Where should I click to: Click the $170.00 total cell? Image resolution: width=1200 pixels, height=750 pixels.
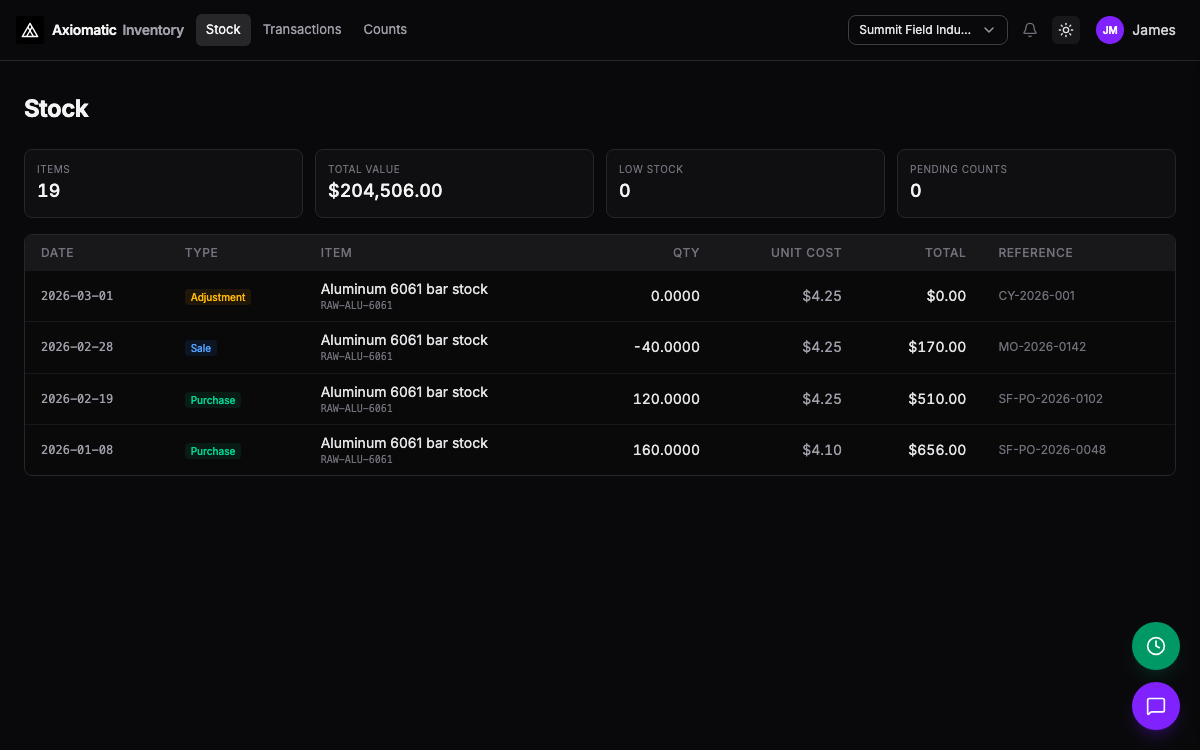pyautogui.click(x=937, y=347)
